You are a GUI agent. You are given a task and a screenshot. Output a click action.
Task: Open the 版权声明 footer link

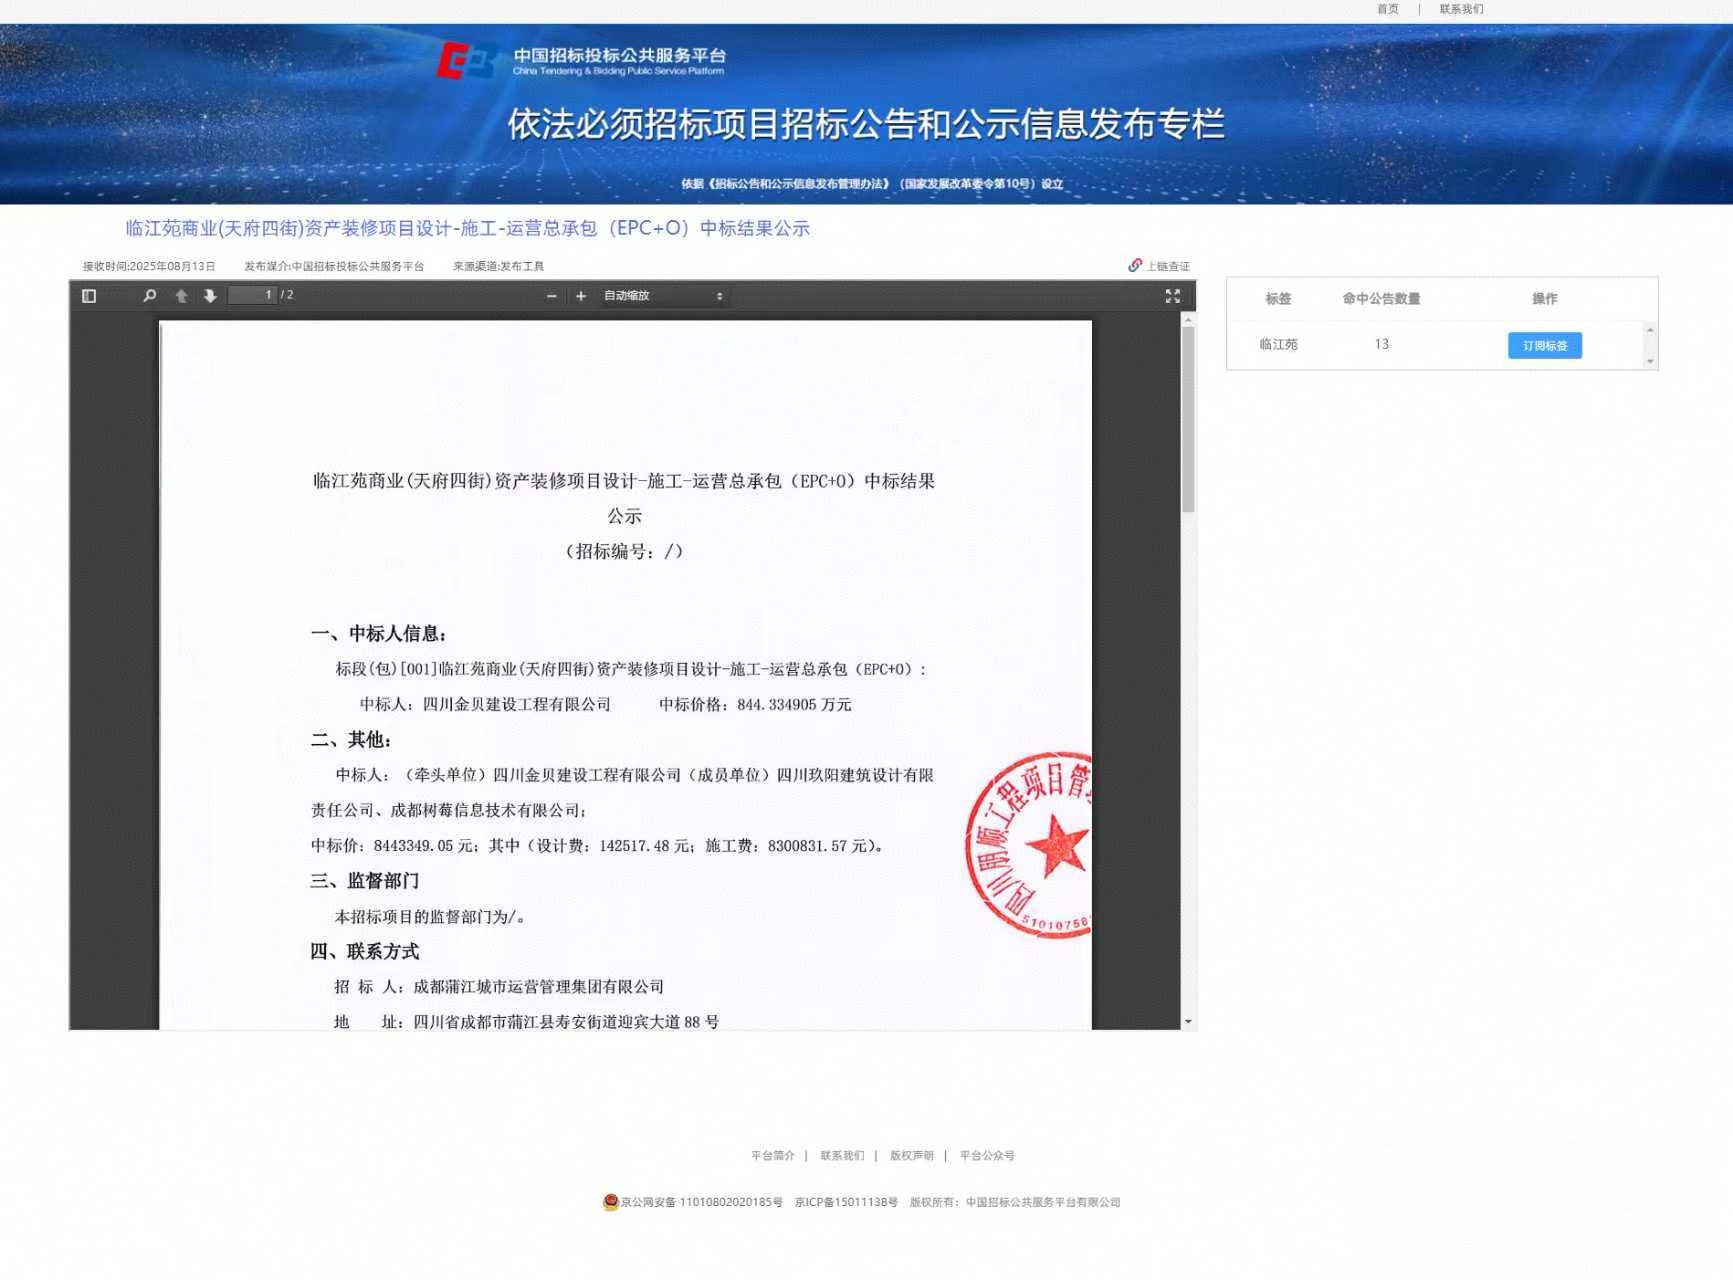pos(911,1155)
